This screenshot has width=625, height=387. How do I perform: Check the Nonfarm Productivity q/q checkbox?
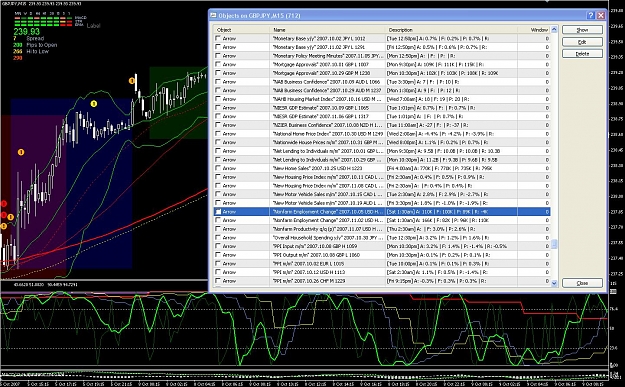pos(218,229)
